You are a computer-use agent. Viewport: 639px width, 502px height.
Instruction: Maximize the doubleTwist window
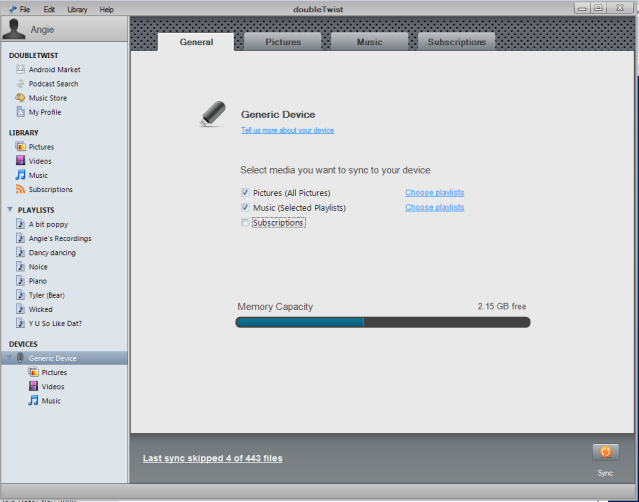[x=598, y=8]
